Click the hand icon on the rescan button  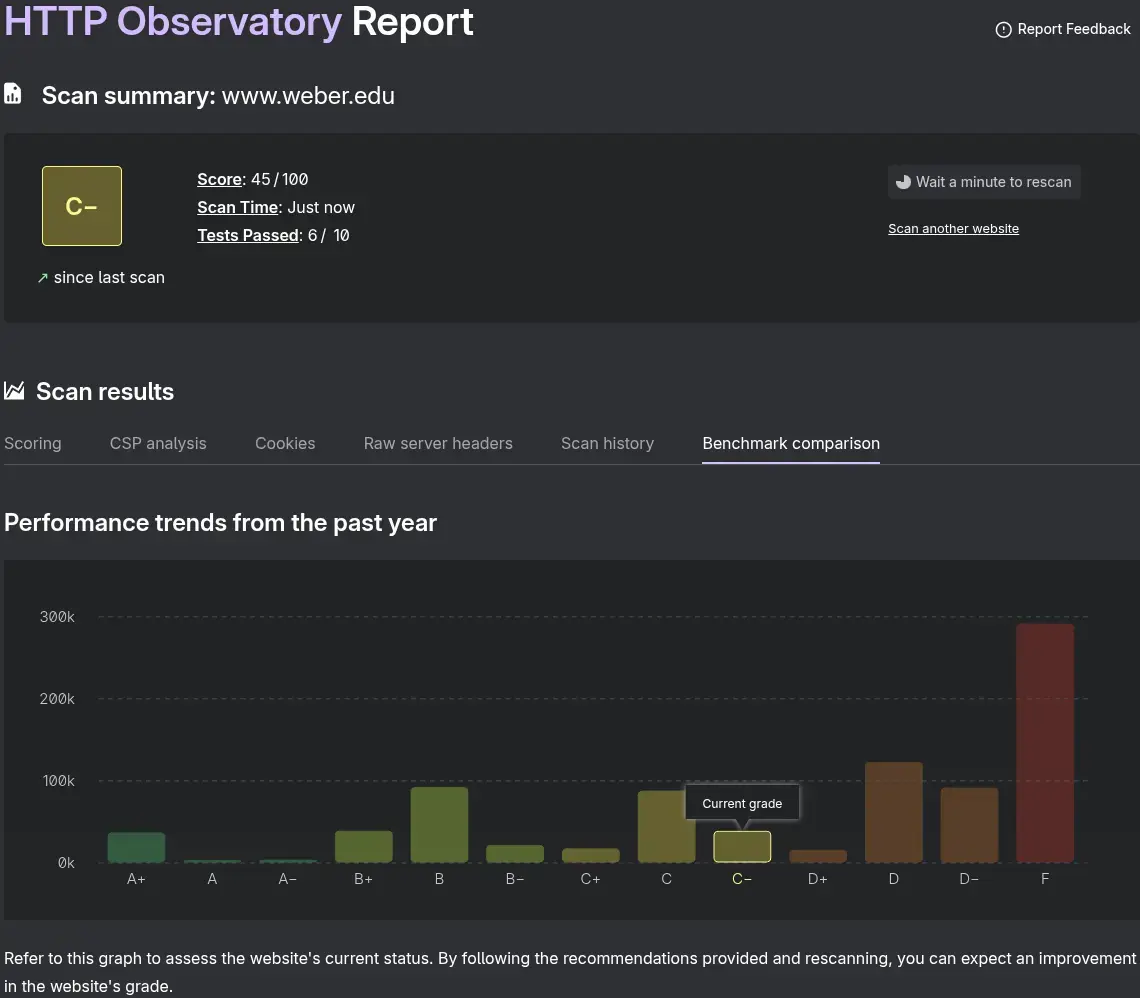click(903, 181)
